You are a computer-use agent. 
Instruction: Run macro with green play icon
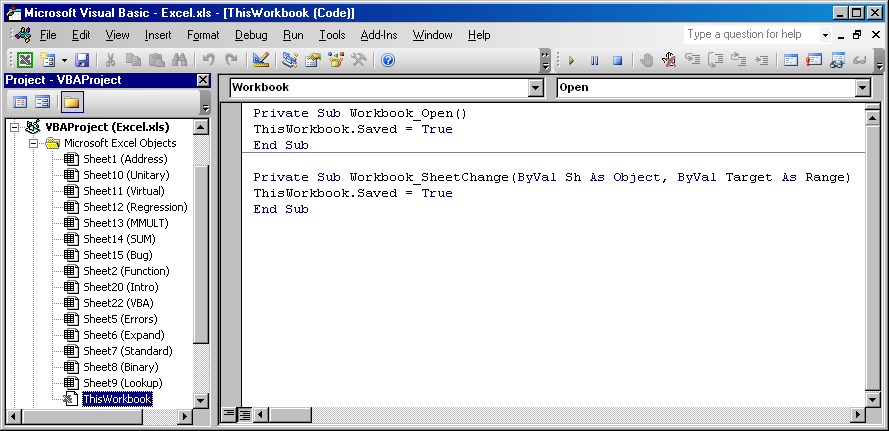pyautogui.click(x=572, y=60)
